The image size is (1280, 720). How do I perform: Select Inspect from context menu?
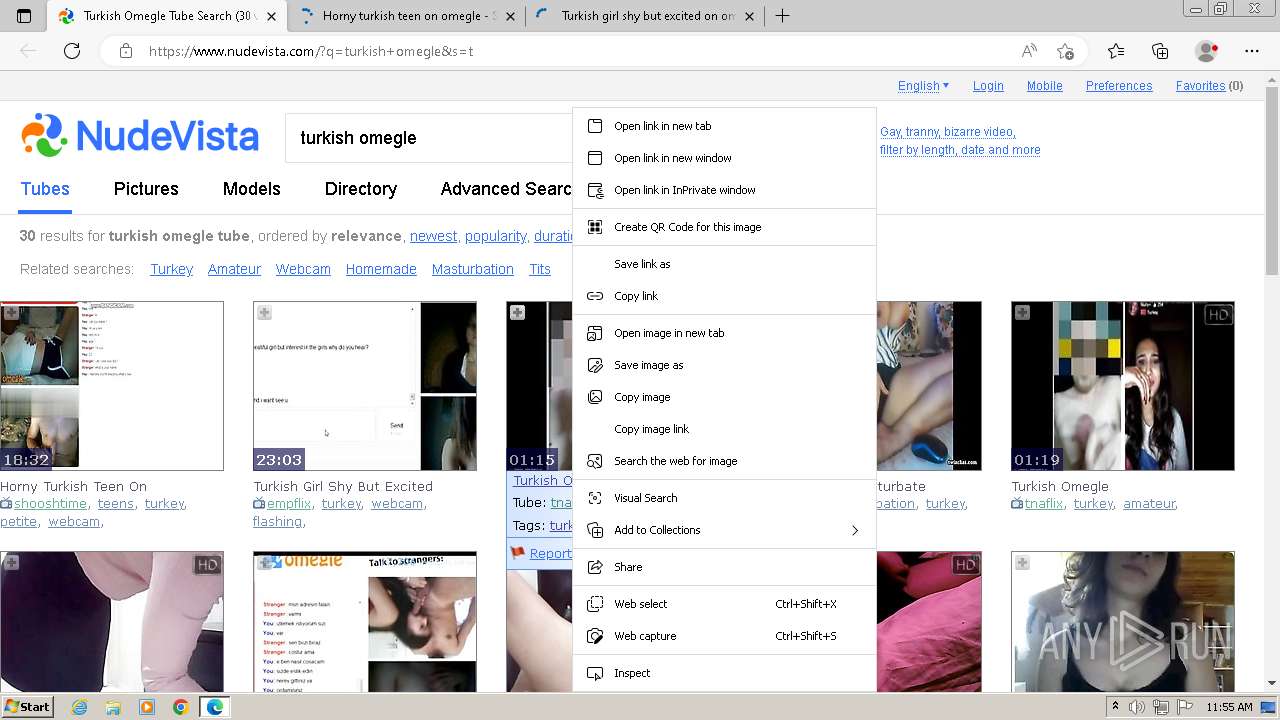tap(724, 673)
